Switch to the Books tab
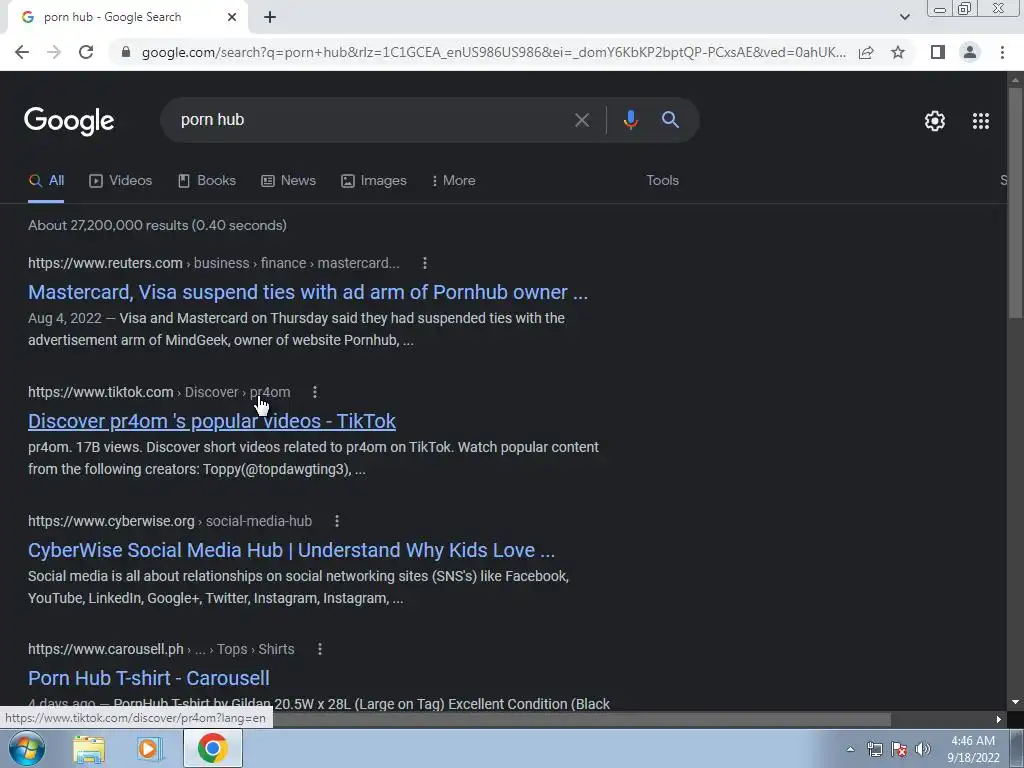Viewport: 1024px width, 768px height. pyautogui.click(x=206, y=181)
